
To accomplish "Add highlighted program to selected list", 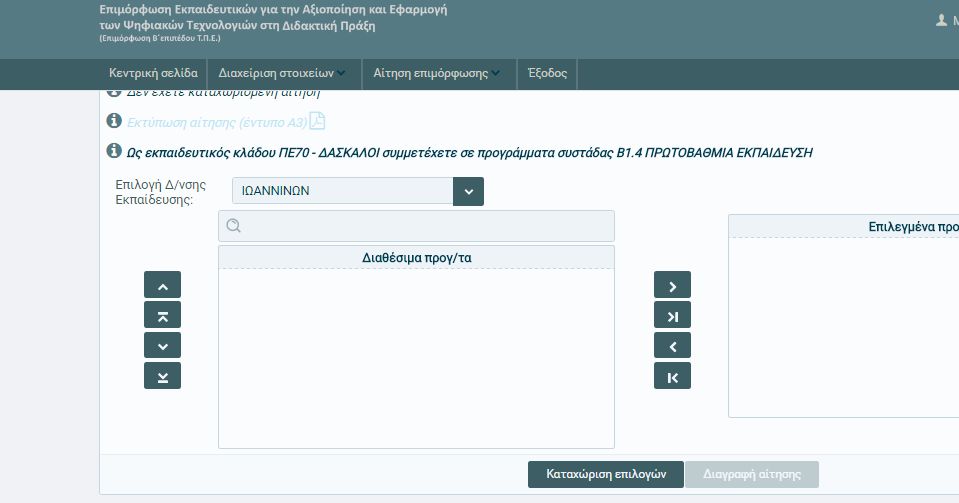I will click(x=672, y=285).
